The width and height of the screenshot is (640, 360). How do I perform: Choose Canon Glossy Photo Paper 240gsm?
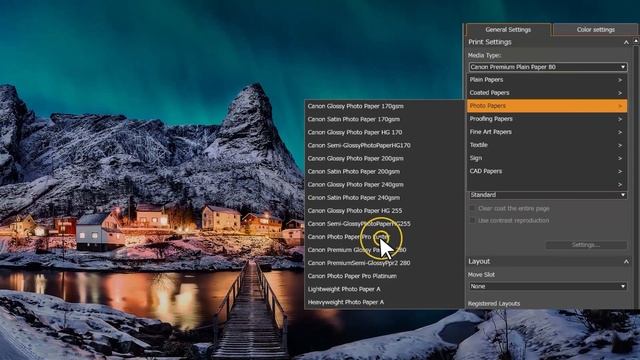[384, 184]
